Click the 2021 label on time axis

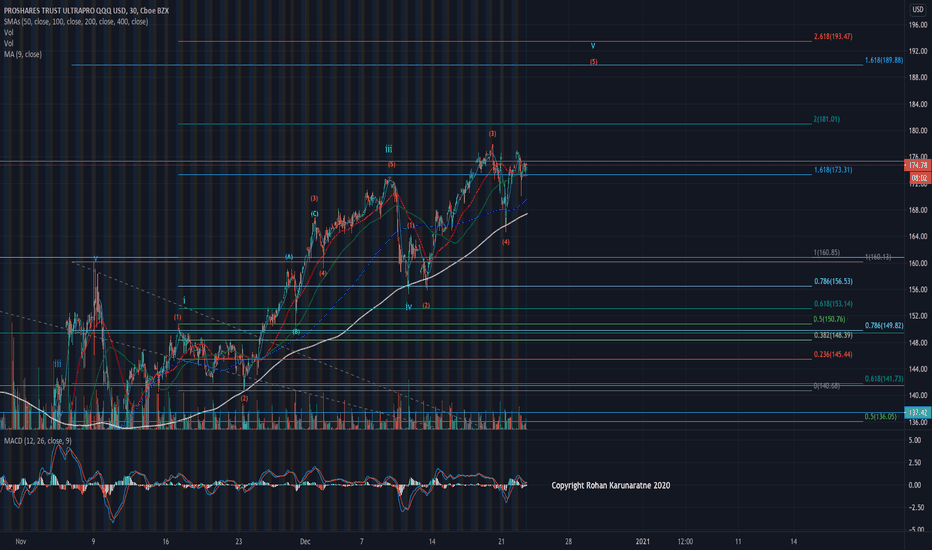click(x=642, y=542)
